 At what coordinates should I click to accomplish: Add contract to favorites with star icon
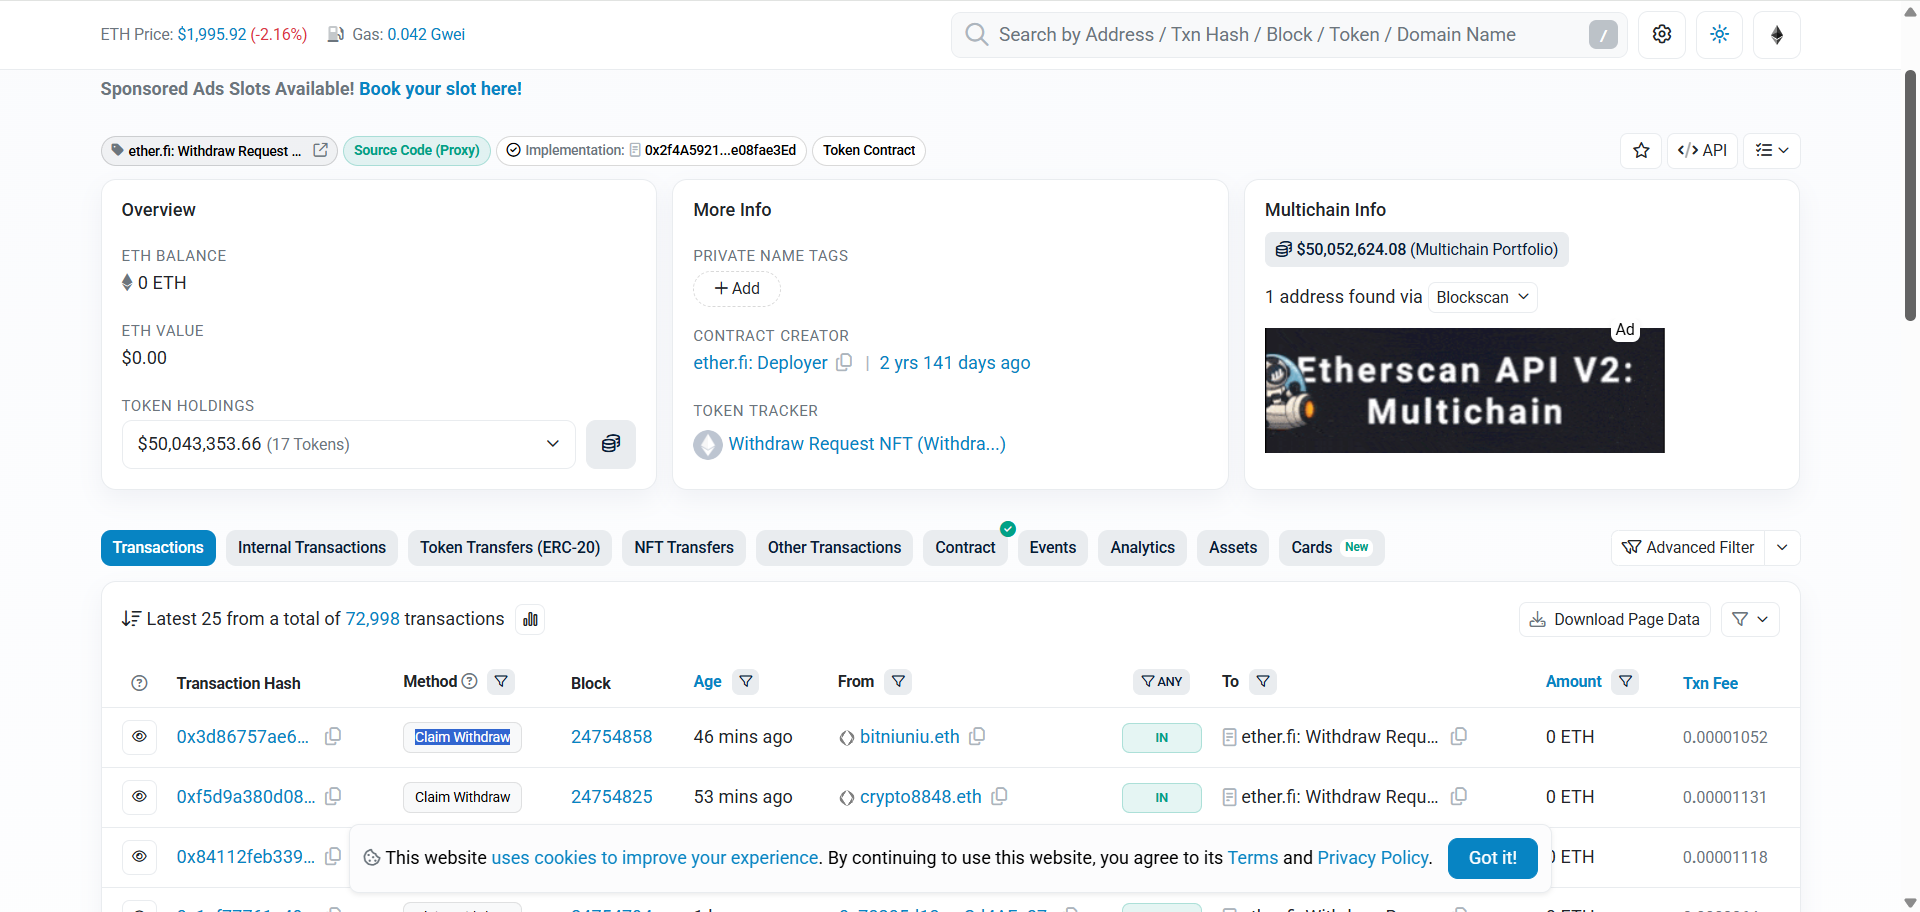click(1641, 150)
